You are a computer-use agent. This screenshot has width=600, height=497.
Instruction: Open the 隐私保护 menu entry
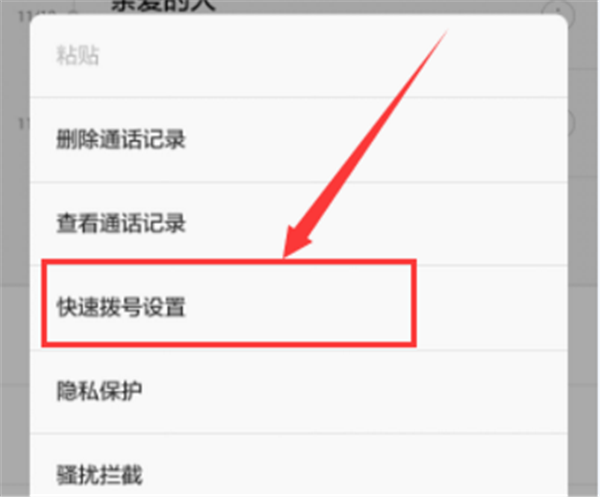tap(298, 391)
